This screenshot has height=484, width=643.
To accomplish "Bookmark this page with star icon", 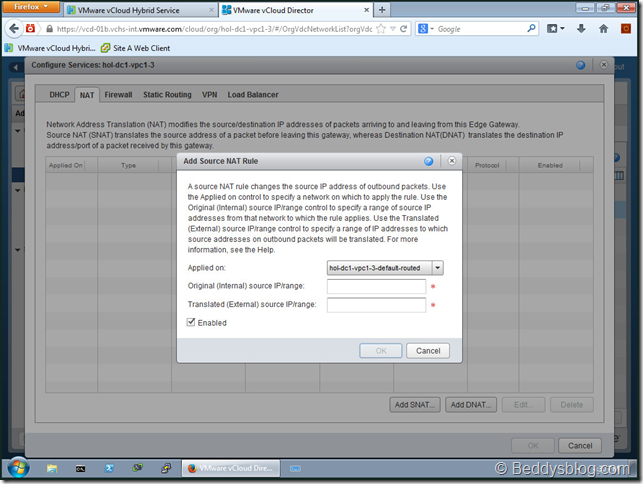I will click(381, 29).
